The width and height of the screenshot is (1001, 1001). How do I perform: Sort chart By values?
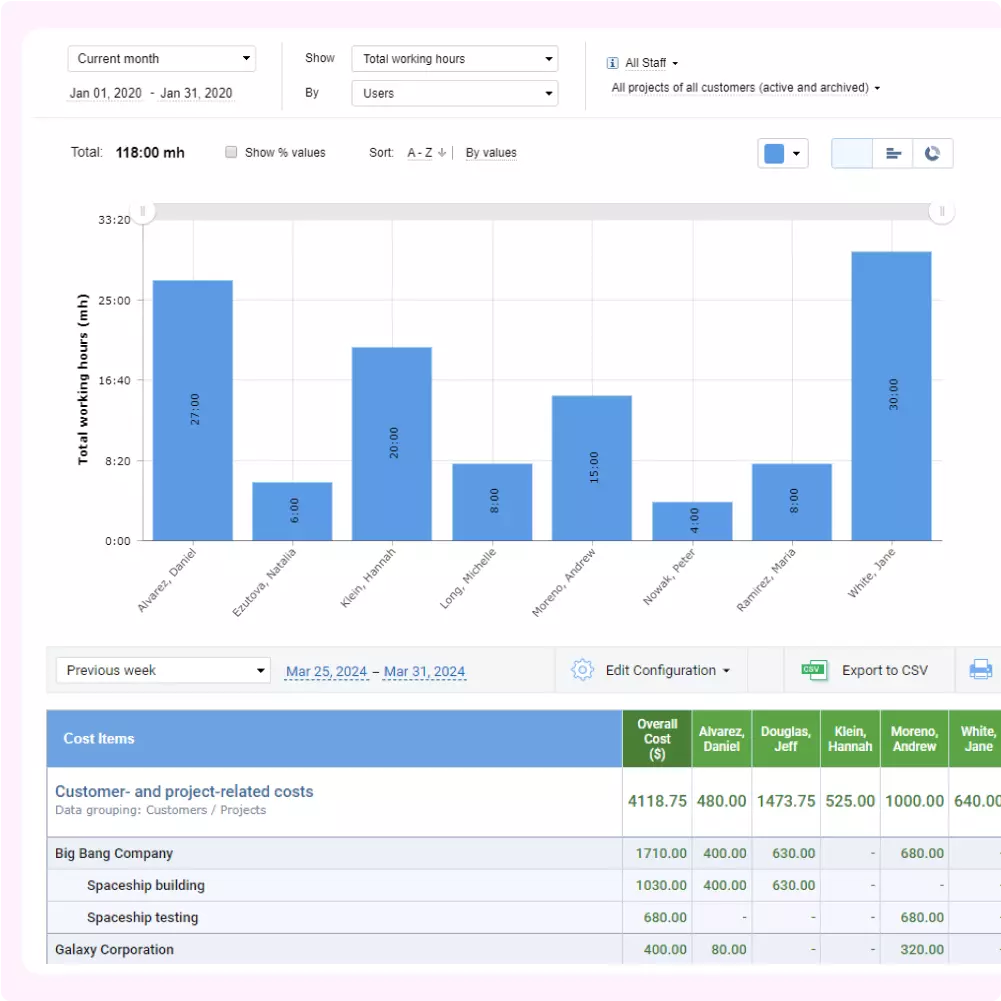pos(491,153)
